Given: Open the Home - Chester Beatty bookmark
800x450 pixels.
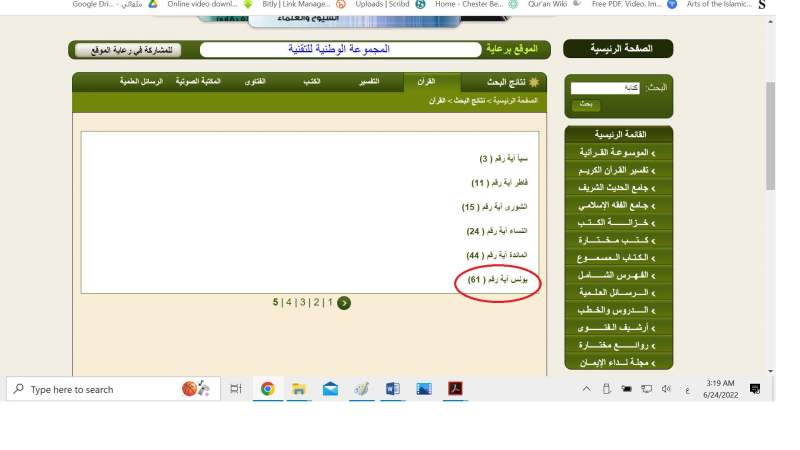Looking at the screenshot, I should 476,4.
